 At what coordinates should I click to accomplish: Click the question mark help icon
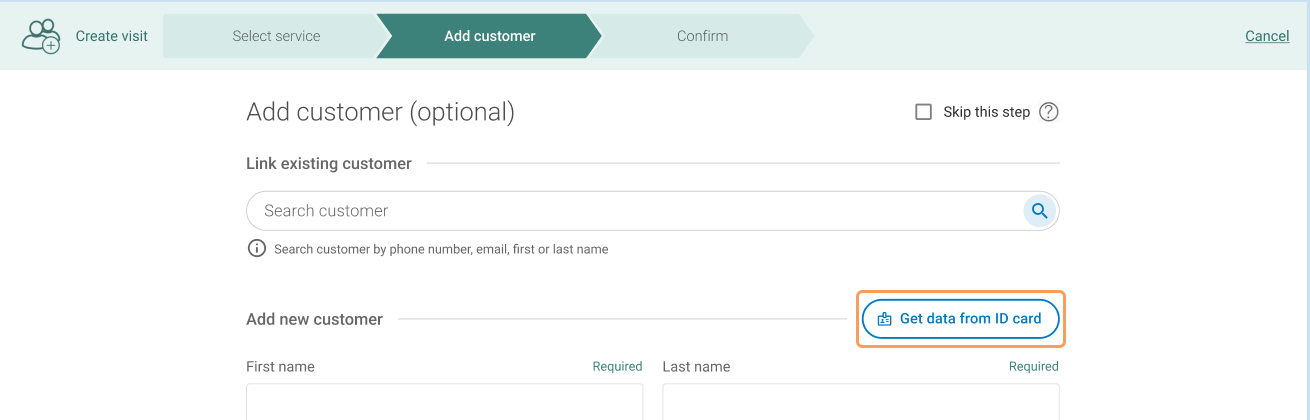pyautogui.click(x=1048, y=112)
